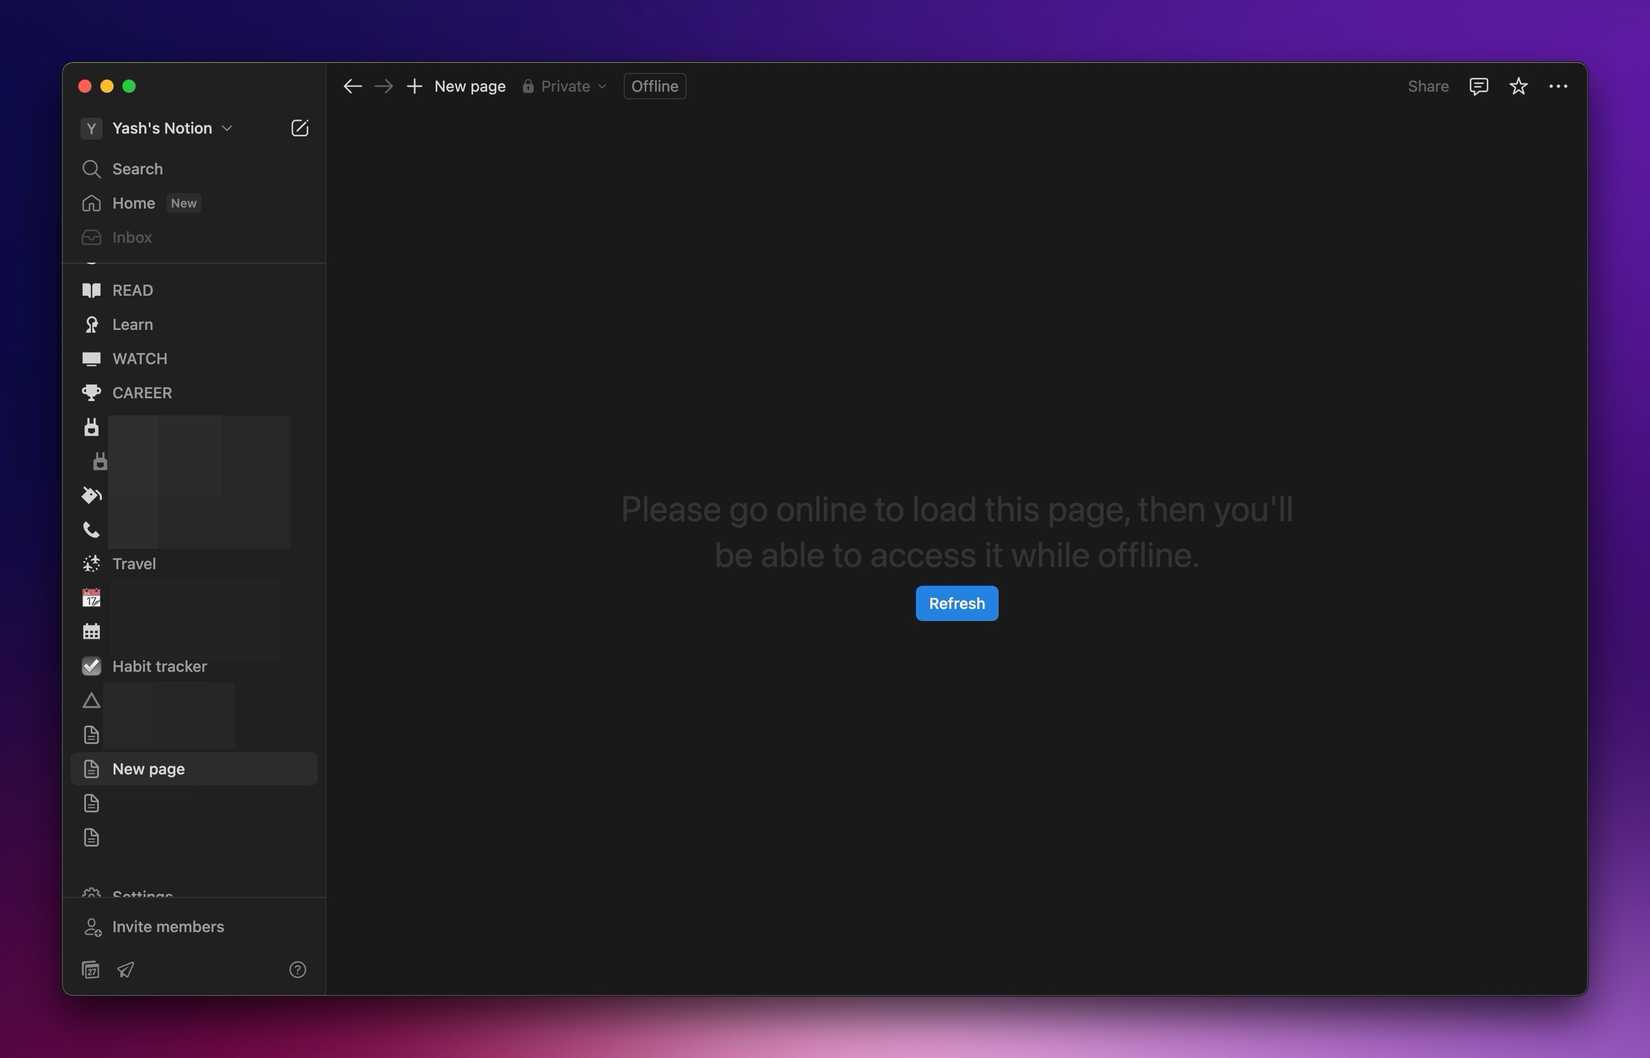The width and height of the screenshot is (1650, 1058).
Task: Click the checkmark icon next to Habit tracker
Action: 91,666
